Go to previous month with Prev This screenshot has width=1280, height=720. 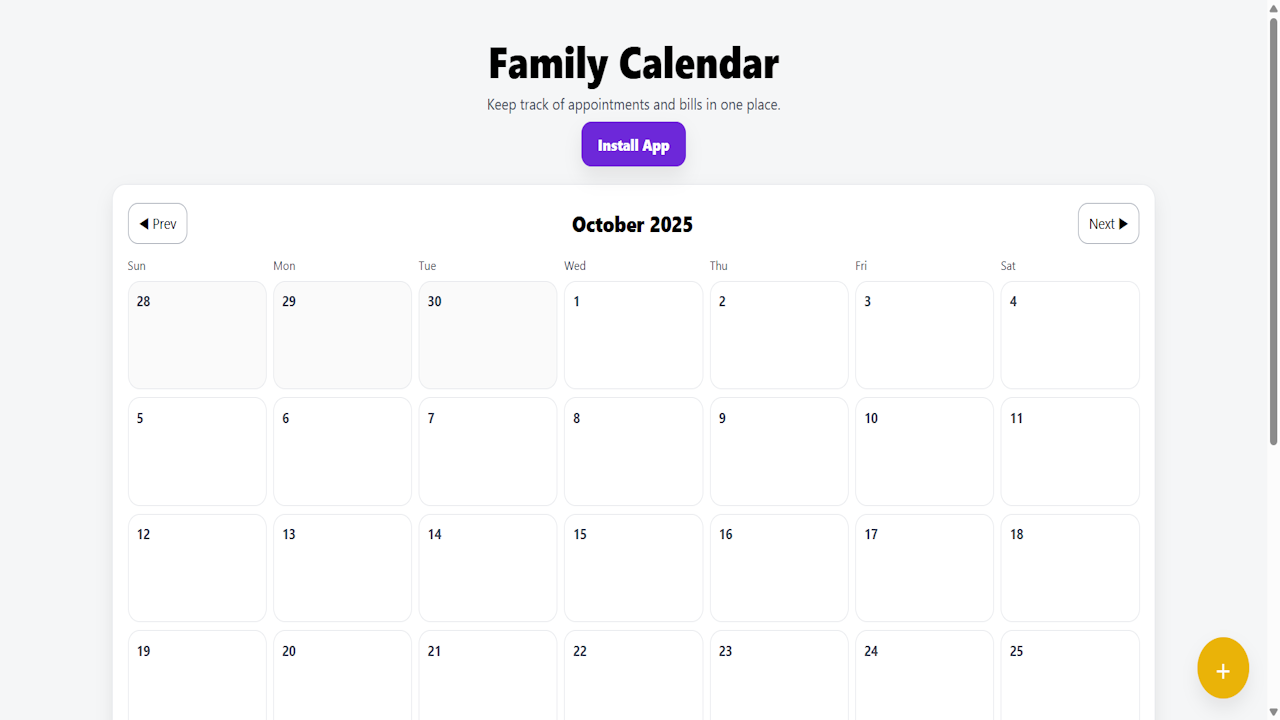click(x=158, y=224)
